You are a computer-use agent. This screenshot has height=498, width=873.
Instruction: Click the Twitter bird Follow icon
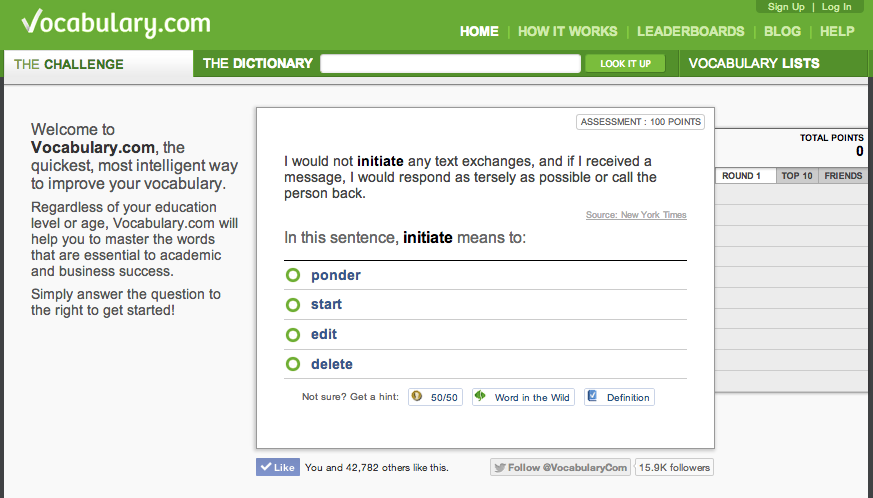point(499,467)
